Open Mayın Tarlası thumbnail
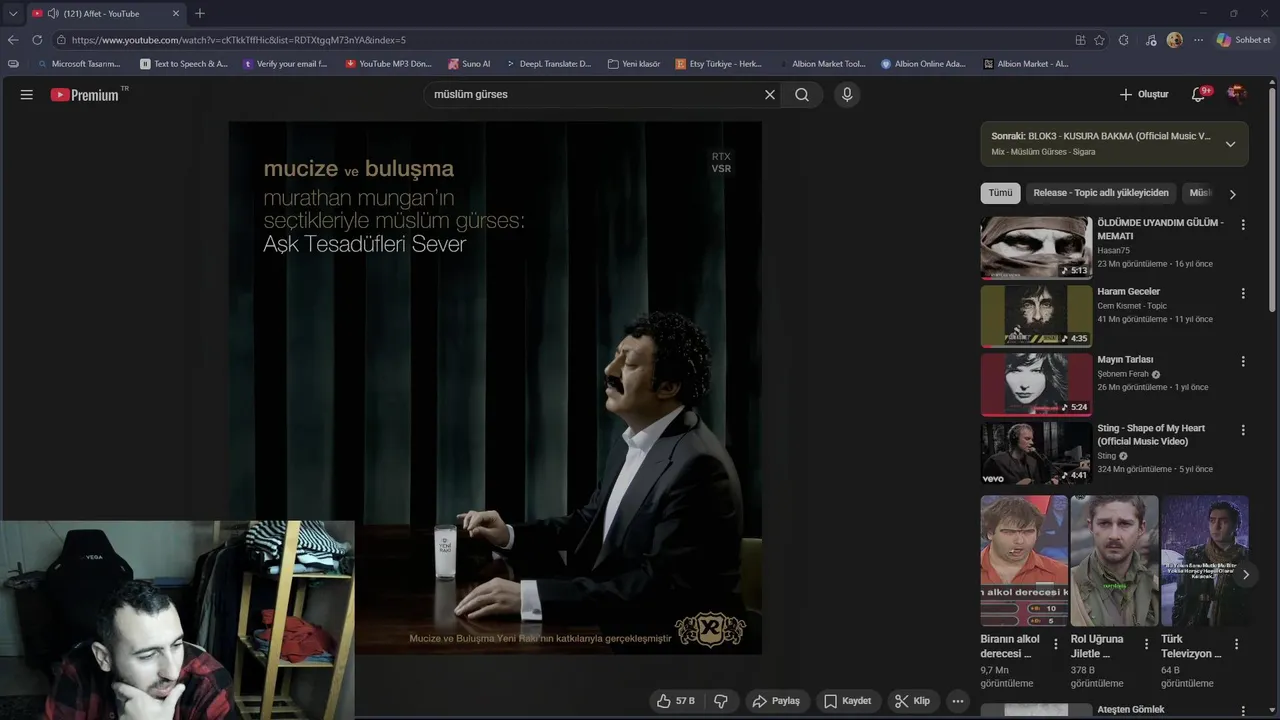Image resolution: width=1280 pixels, height=720 pixels. coord(1036,383)
